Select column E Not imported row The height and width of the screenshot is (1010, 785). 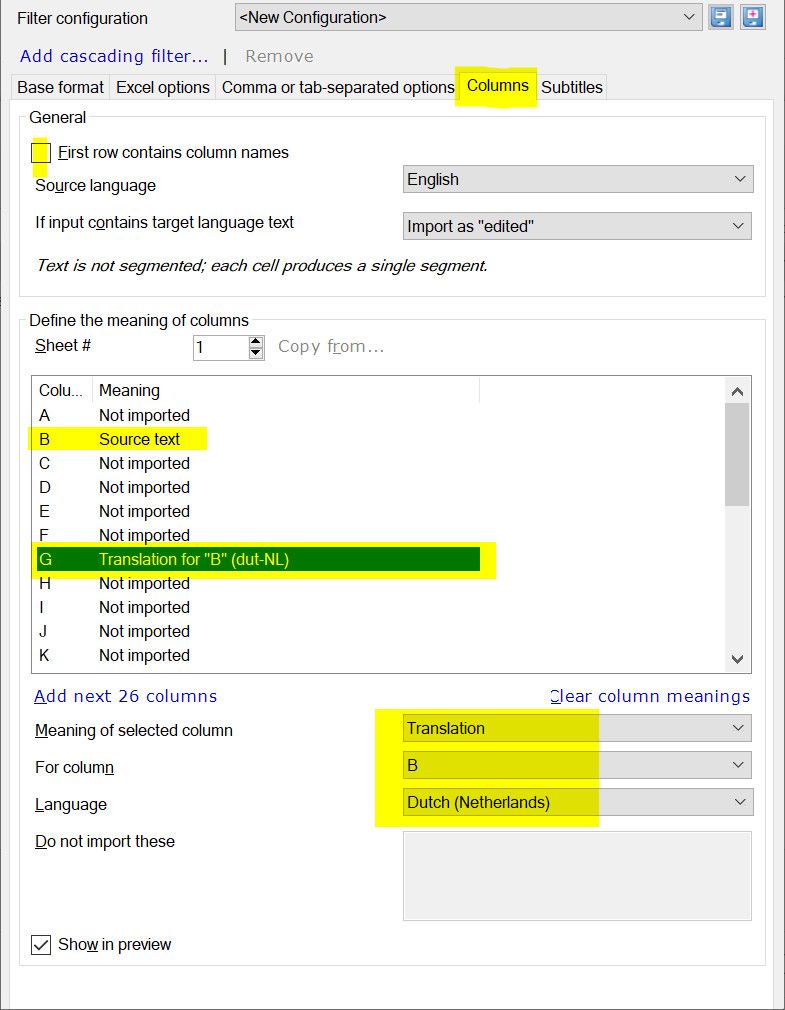[258, 511]
